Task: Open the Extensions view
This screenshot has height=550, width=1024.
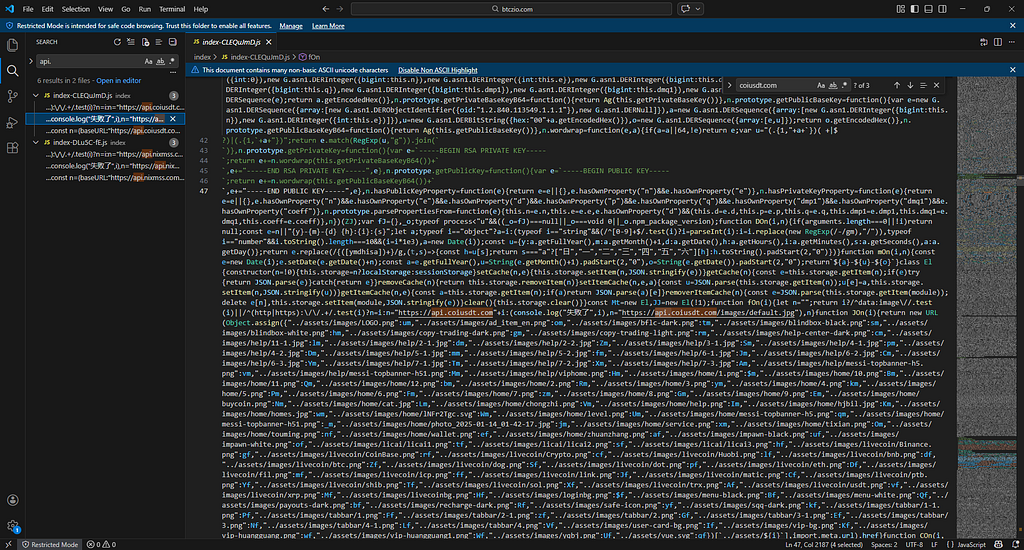Action: pyautogui.click(x=12, y=148)
